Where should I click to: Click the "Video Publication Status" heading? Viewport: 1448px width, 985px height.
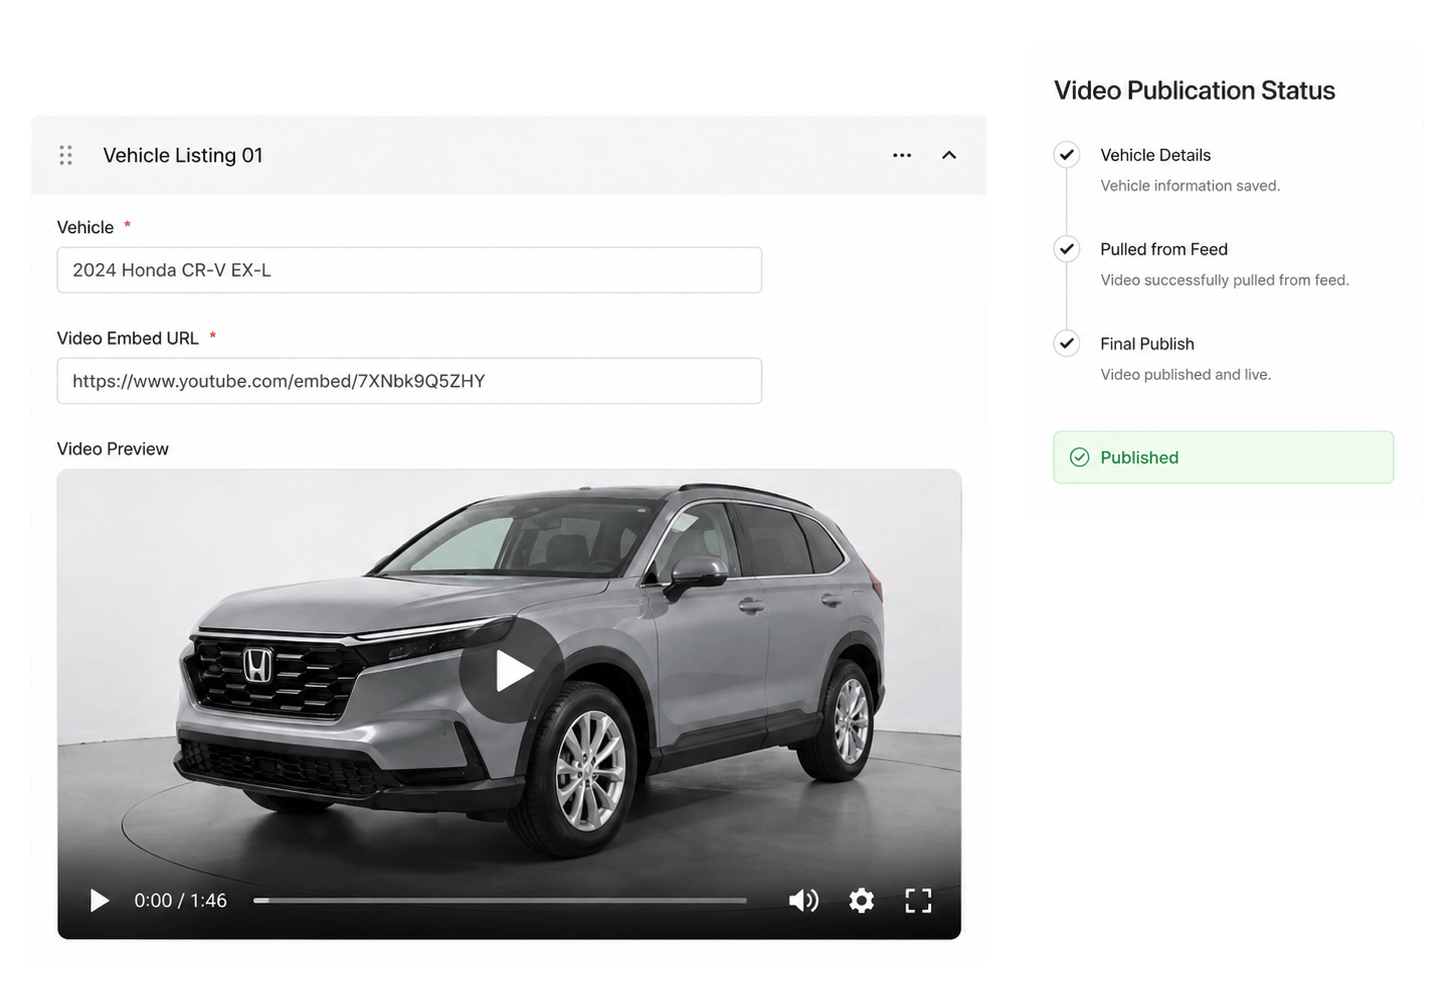pos(1194,90)
